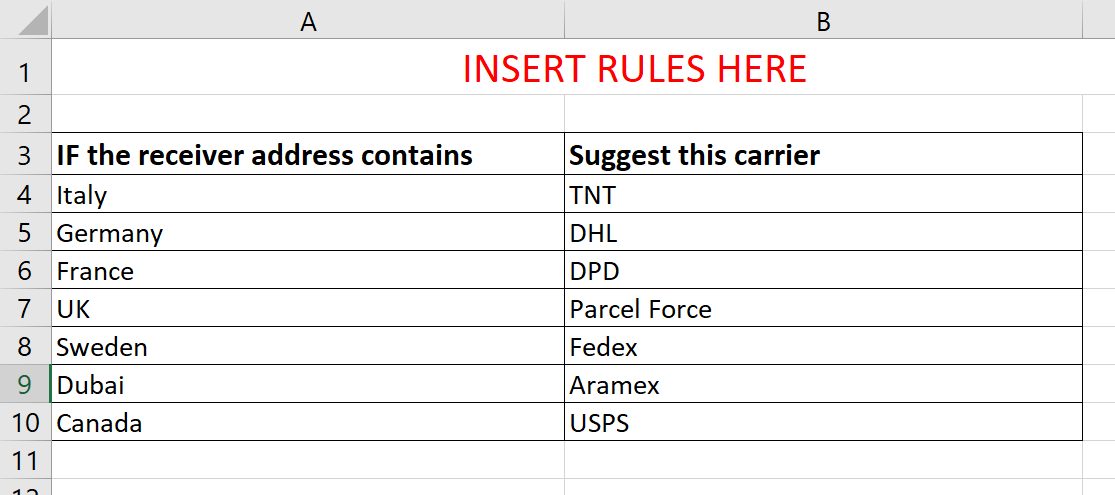
Task: Select column B header
Action: 823,21
